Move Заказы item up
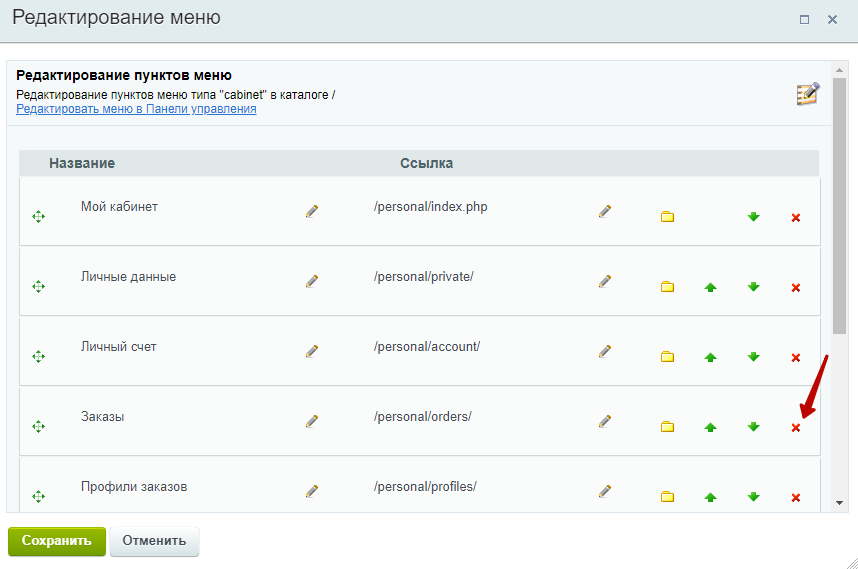 (710, 427)
